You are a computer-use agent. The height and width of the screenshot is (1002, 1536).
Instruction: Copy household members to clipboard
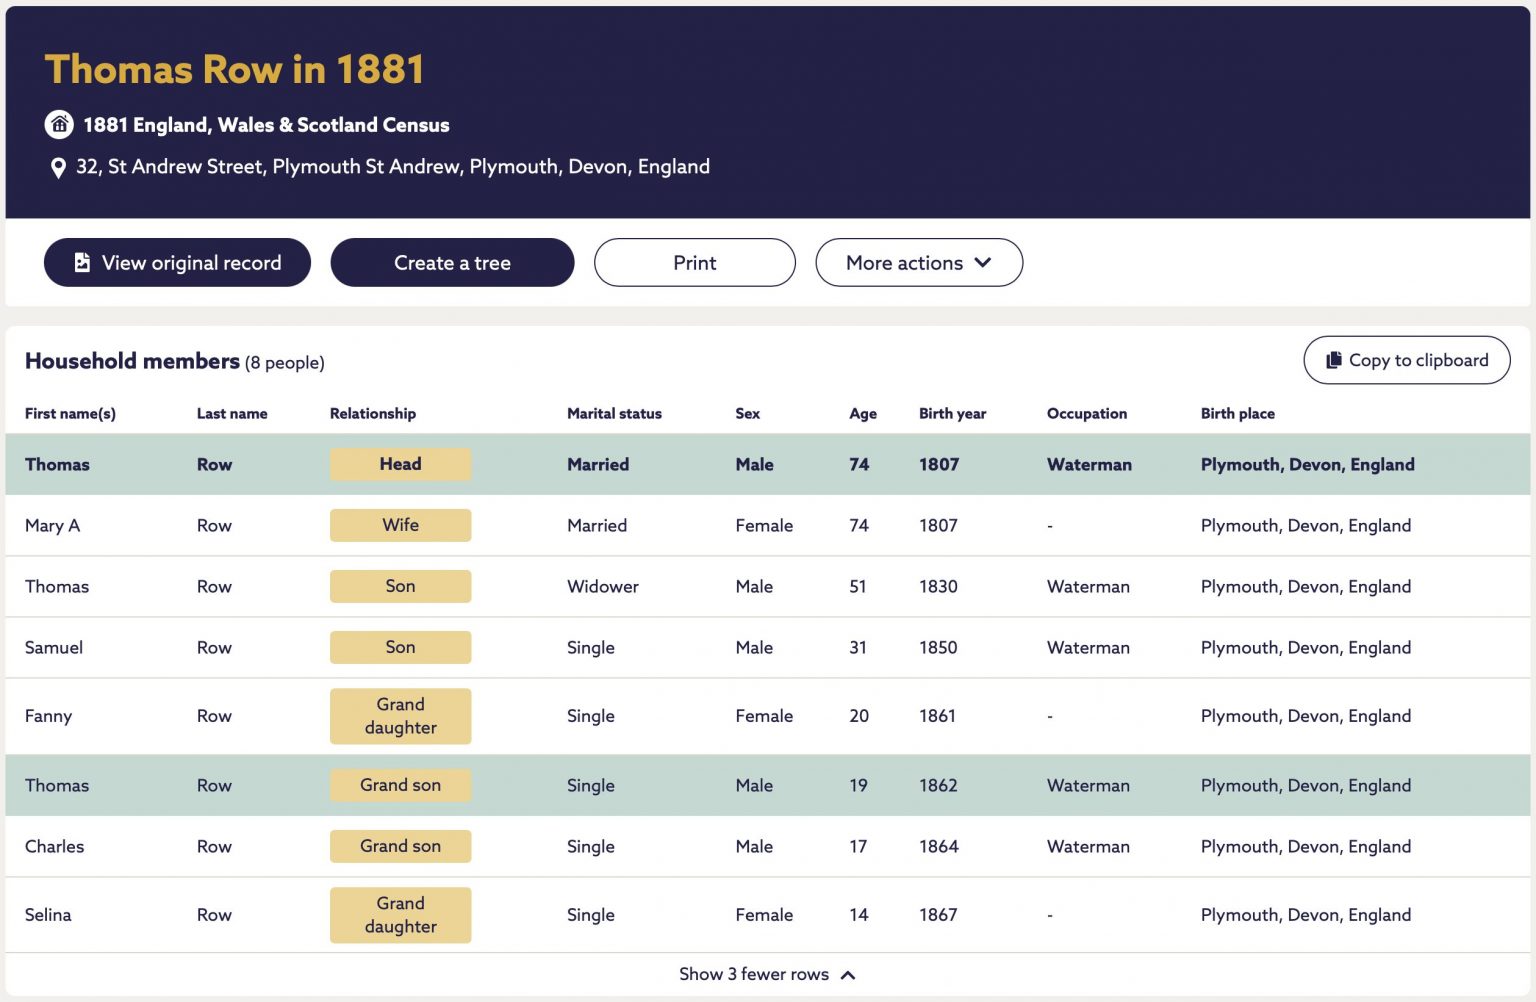[1407, 360]
